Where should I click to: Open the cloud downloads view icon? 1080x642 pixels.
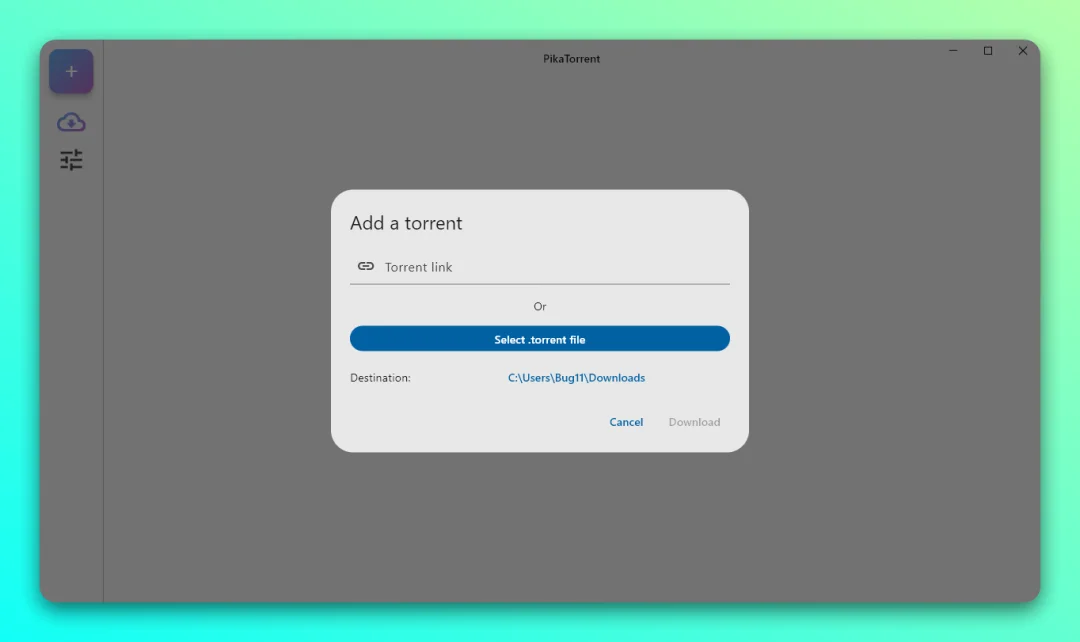(x=71, y=123)
